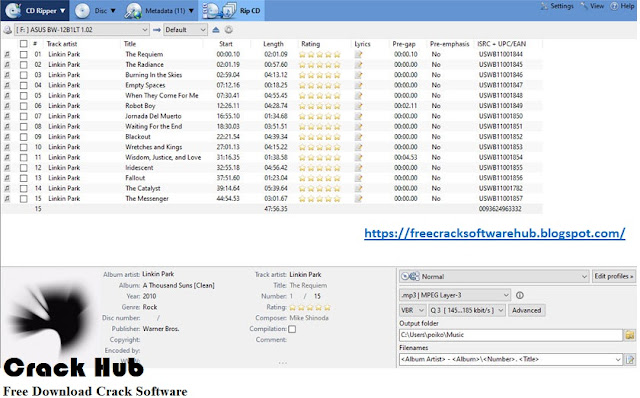Set star rating for Iridescent track
Image resolution: width=640 pixels, height=398 pixels.
(x=320, y=168)
